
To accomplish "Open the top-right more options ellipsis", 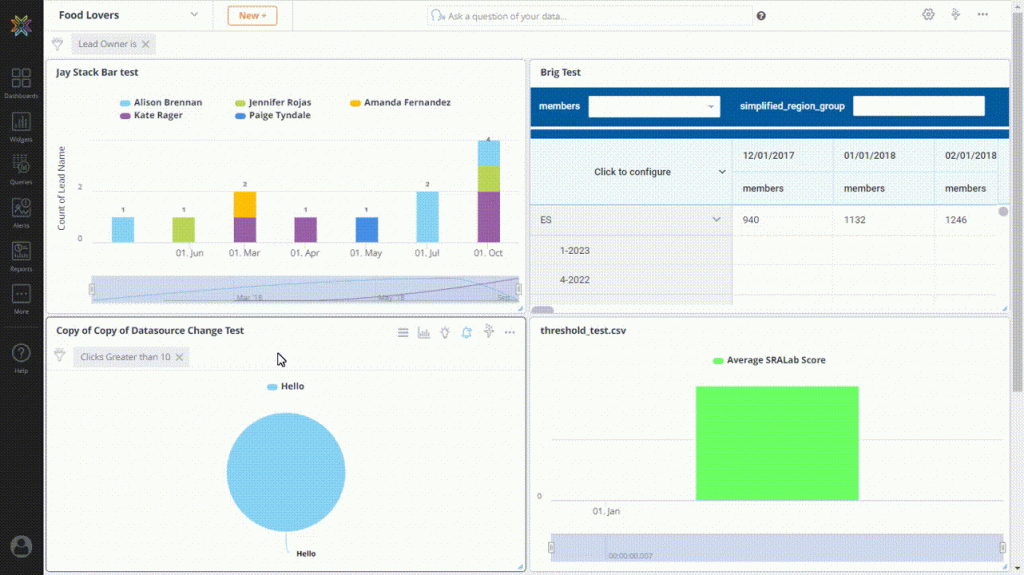I will click(983, 14).
